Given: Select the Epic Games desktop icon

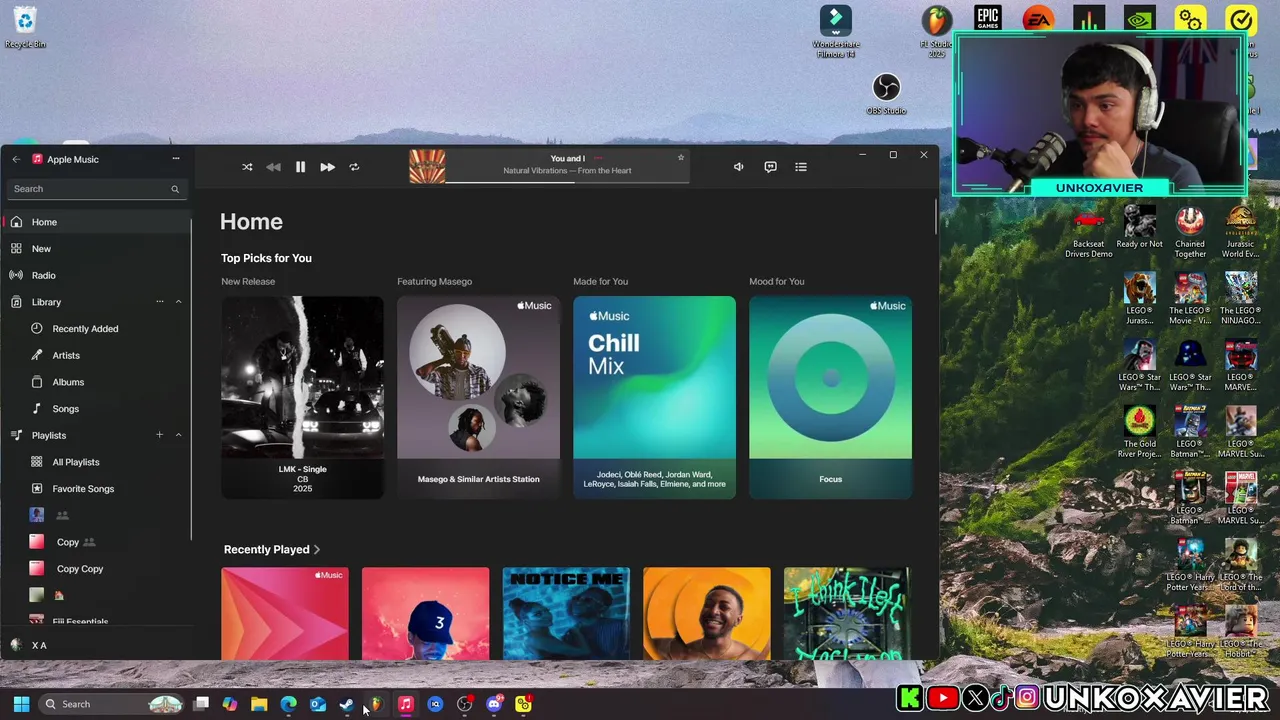Looking at the screenshot, I should point(987,19).
